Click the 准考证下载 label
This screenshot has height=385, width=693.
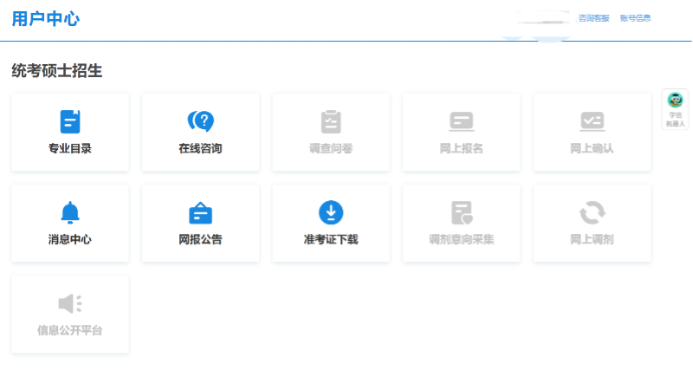coord(331,240)
